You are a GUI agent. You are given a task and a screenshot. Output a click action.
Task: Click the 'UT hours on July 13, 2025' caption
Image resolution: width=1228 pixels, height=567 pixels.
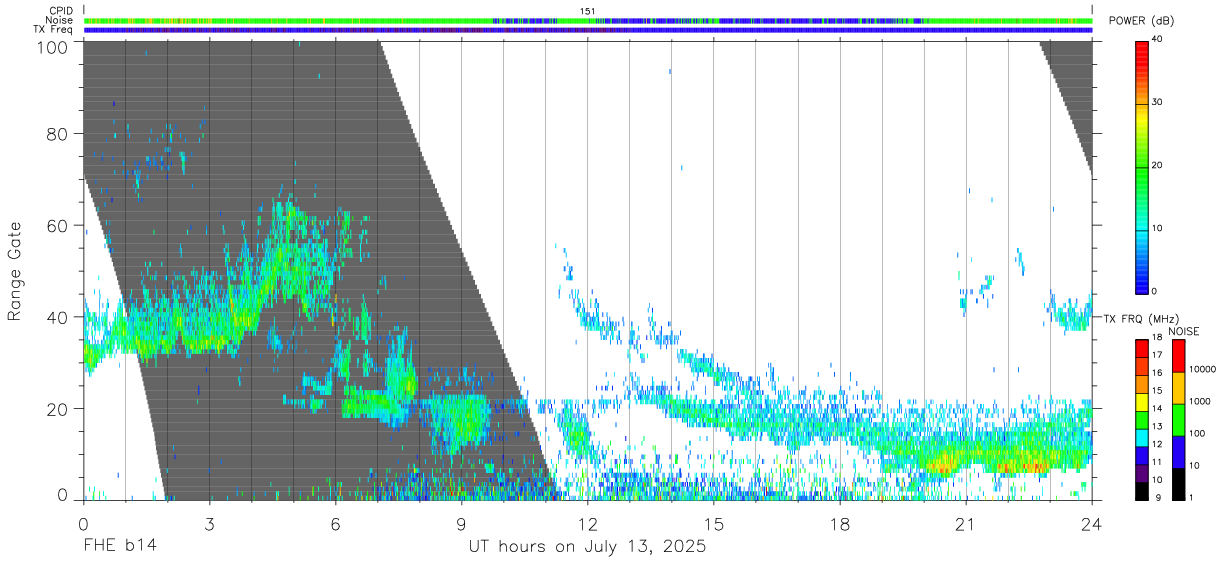588,548
